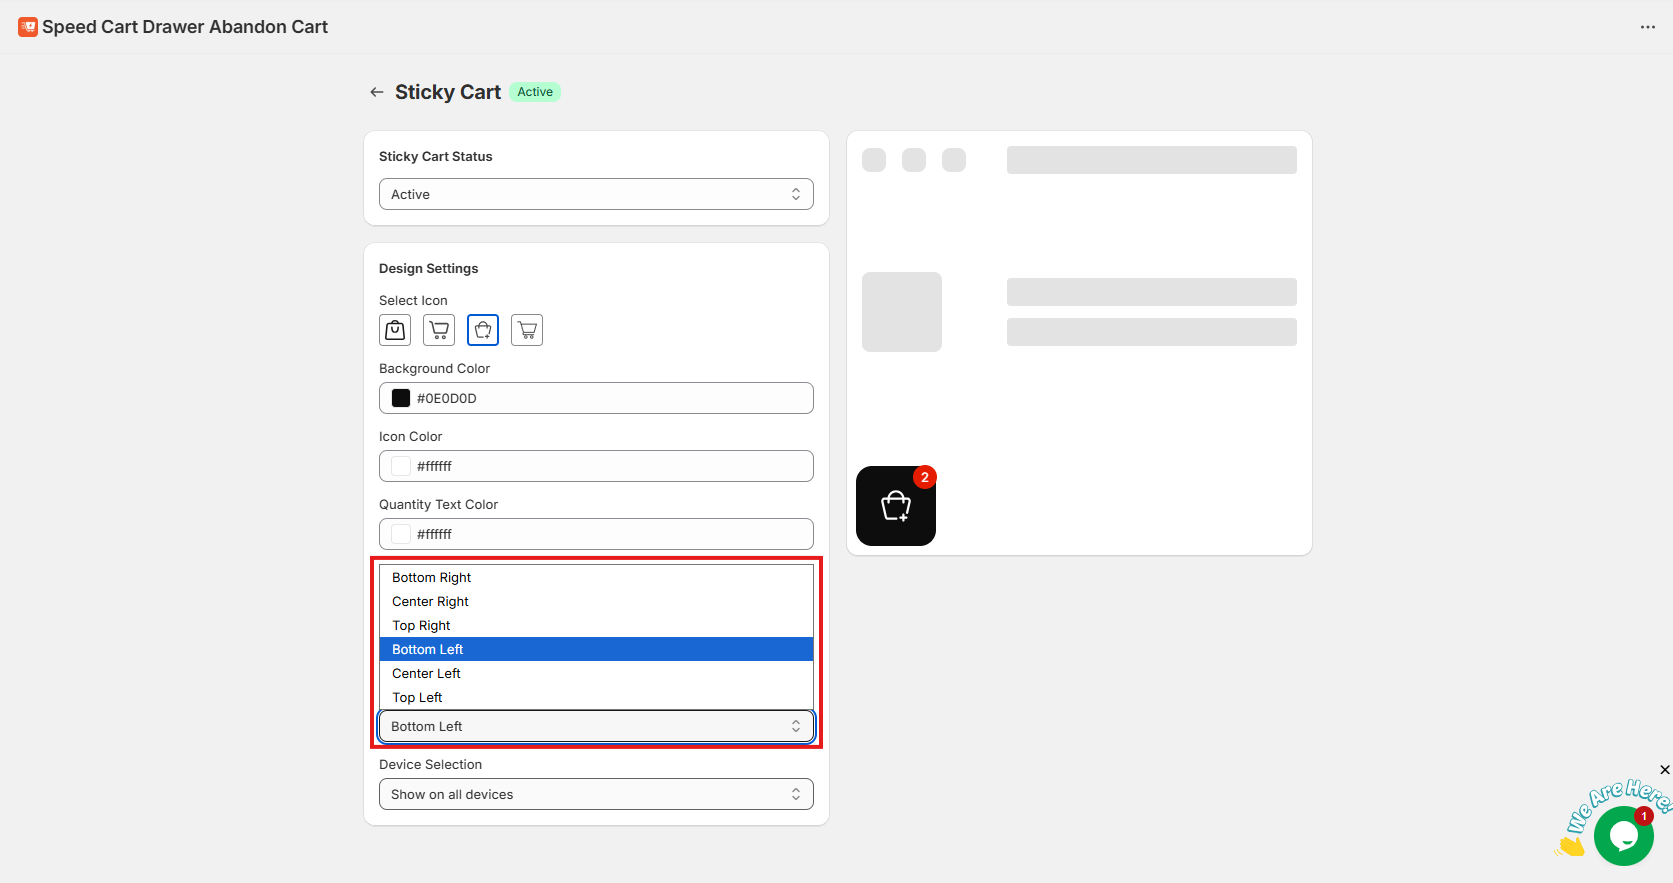
Task: Expand the Device Selection dropdown
Action: [596, 794]
